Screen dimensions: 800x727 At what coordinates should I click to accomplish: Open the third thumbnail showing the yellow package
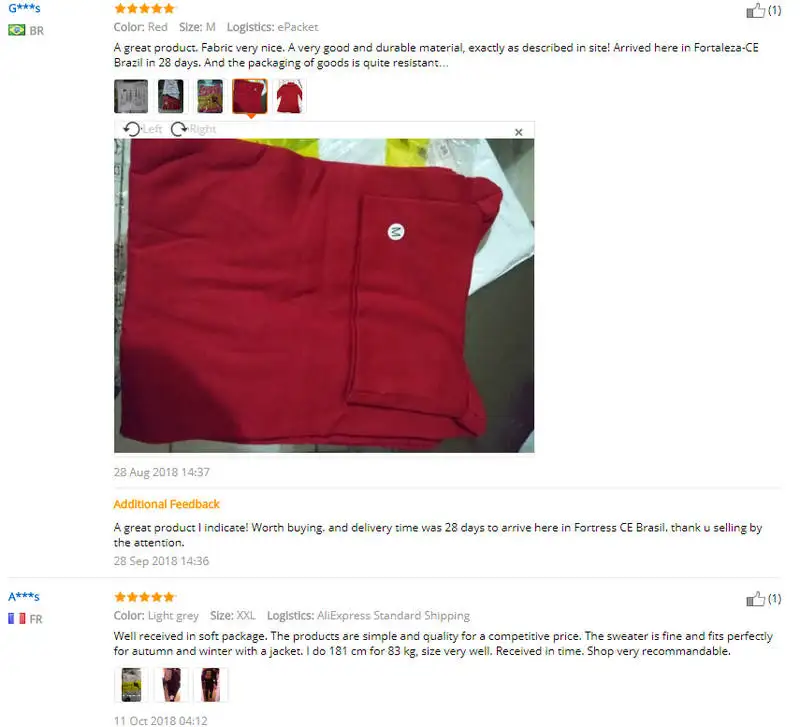(210, 96)
